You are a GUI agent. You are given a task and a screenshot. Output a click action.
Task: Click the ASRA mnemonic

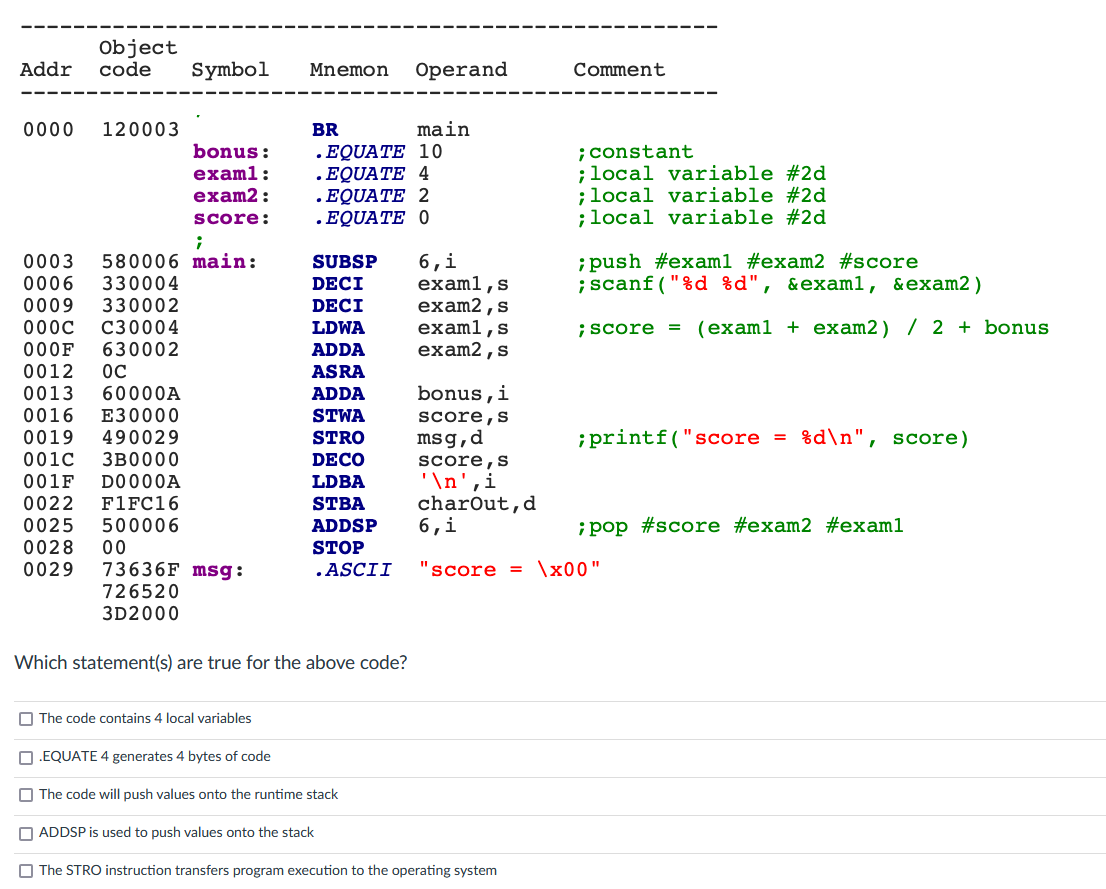338,372
